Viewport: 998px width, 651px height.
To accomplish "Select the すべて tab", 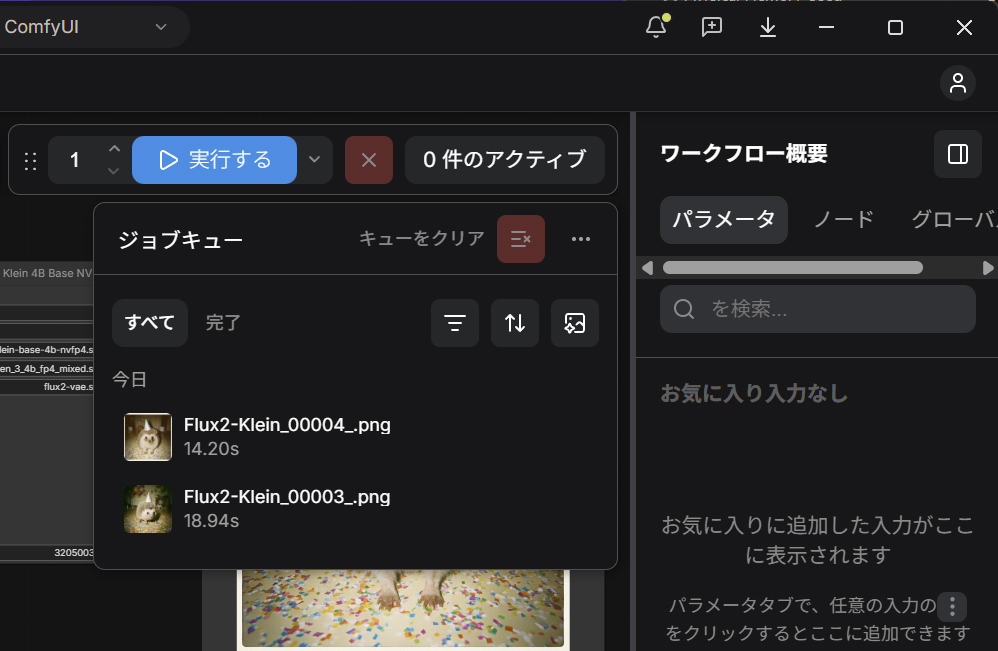I will tap(150, 323).
